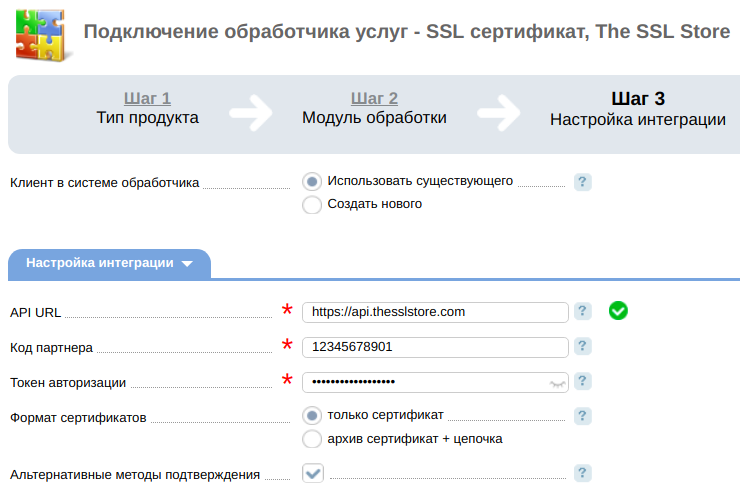This screenshot has width=740, height=499.
Task: Click the Шаг 3 Настройка интеграции step
Action: [638, 109]
